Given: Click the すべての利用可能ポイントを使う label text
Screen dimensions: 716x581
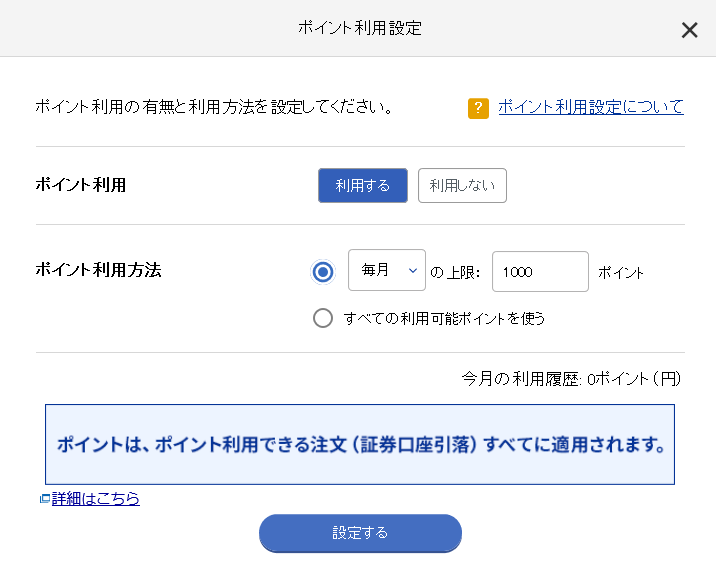Looking at the screenshot, I should (x=444, y=318).
